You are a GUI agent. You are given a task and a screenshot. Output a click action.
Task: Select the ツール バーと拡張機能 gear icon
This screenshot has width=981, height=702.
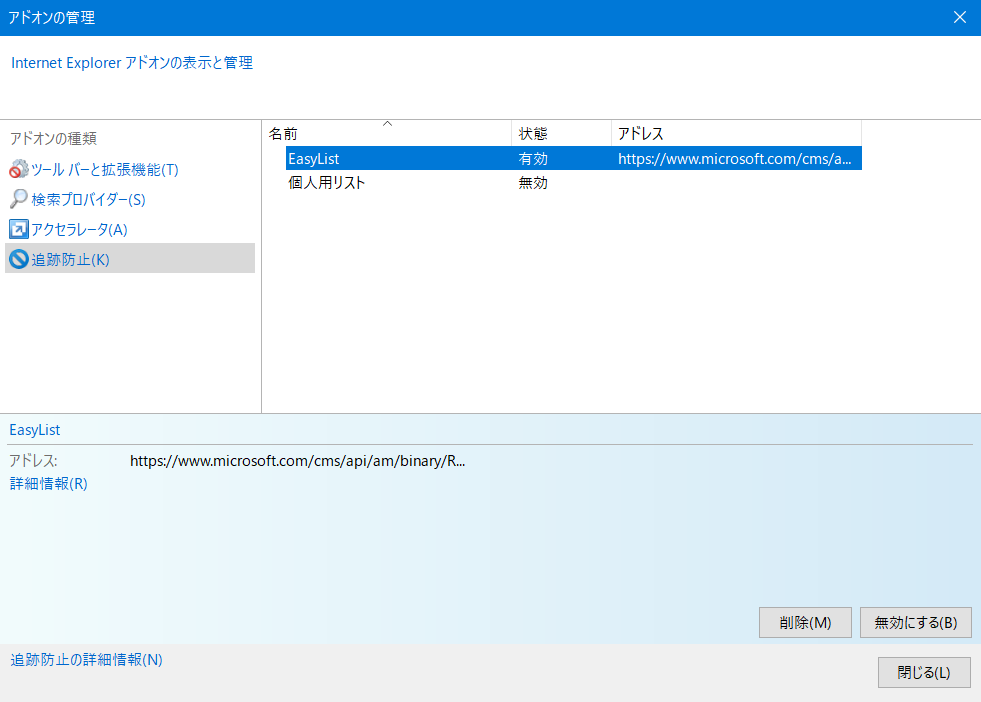pos(20,169)
